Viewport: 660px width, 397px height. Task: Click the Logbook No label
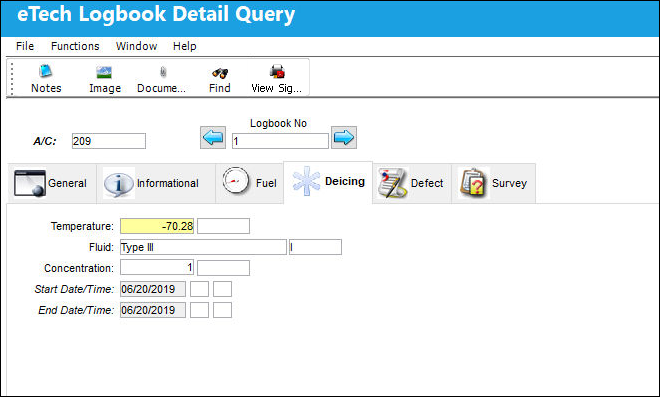point(278,123)
